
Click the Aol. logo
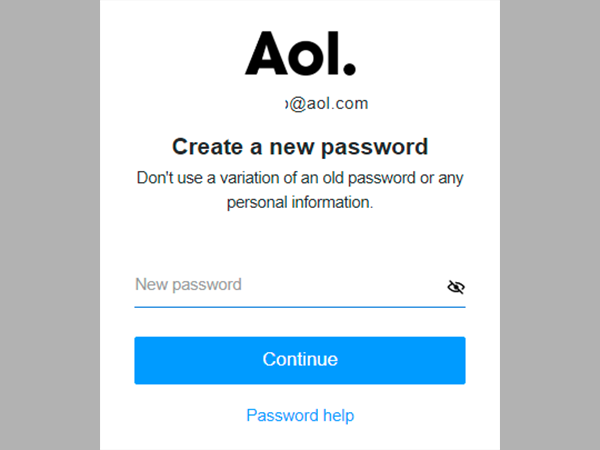[300, 53]
